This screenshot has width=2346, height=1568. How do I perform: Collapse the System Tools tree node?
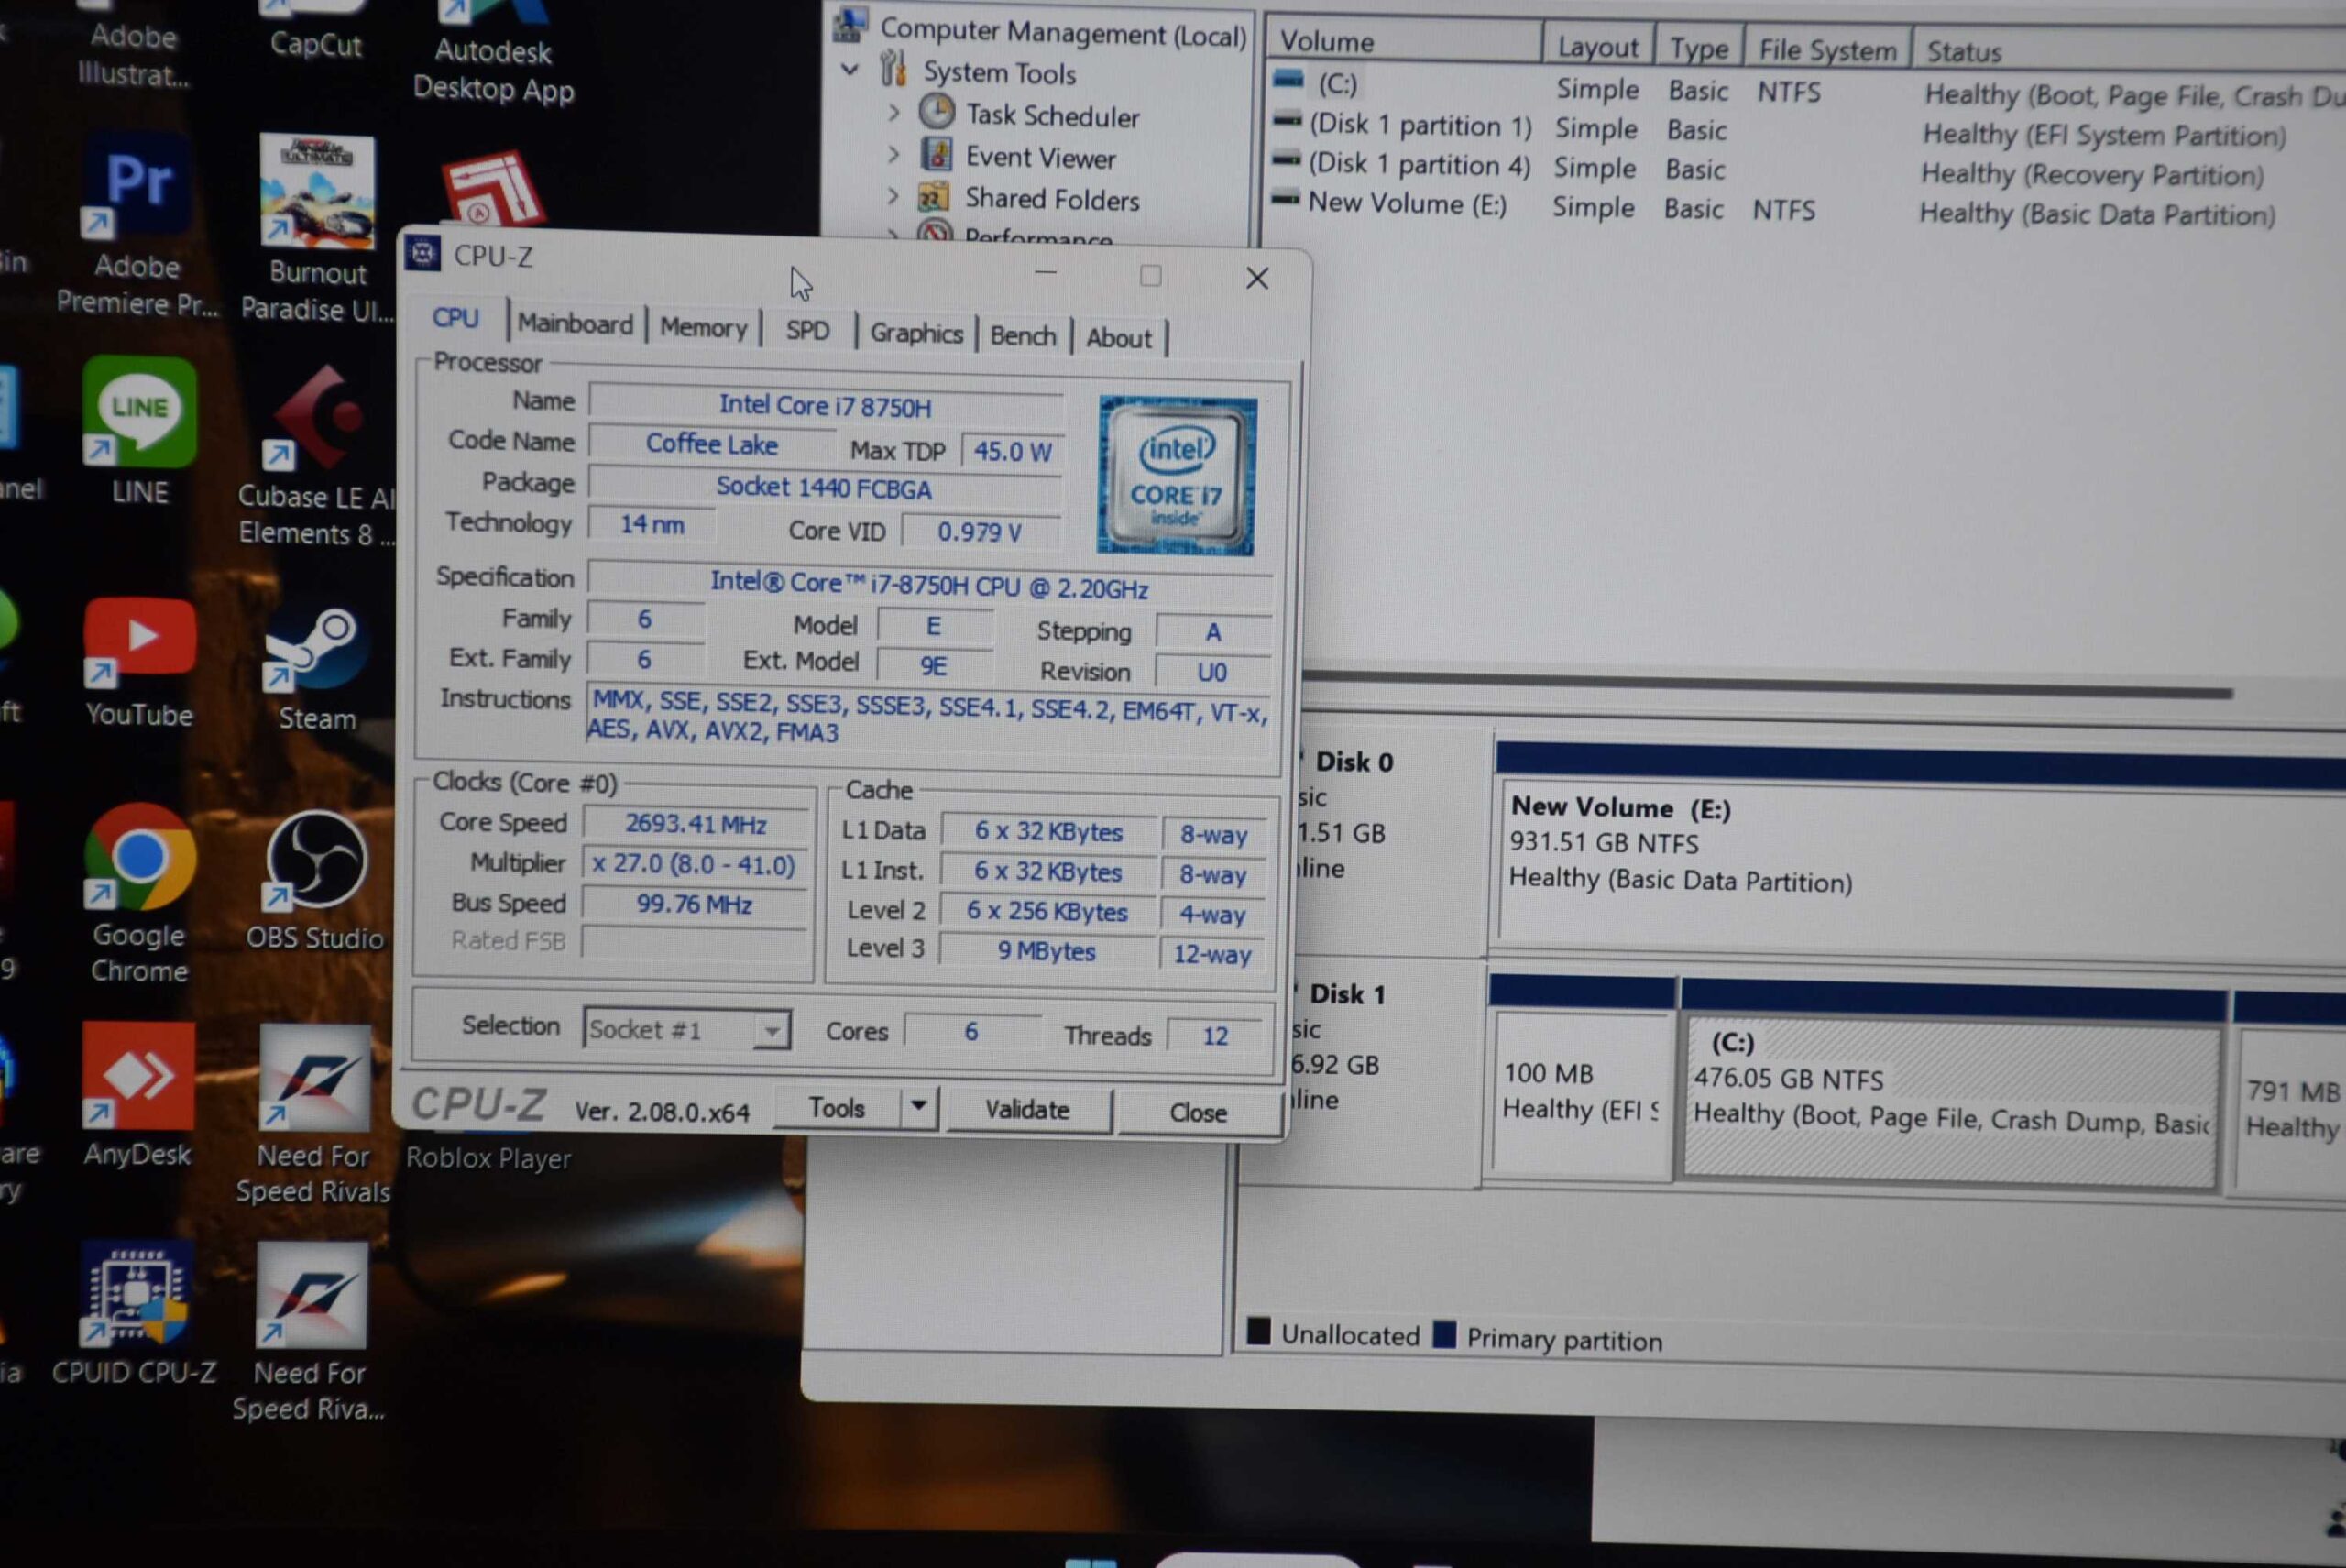850,70
